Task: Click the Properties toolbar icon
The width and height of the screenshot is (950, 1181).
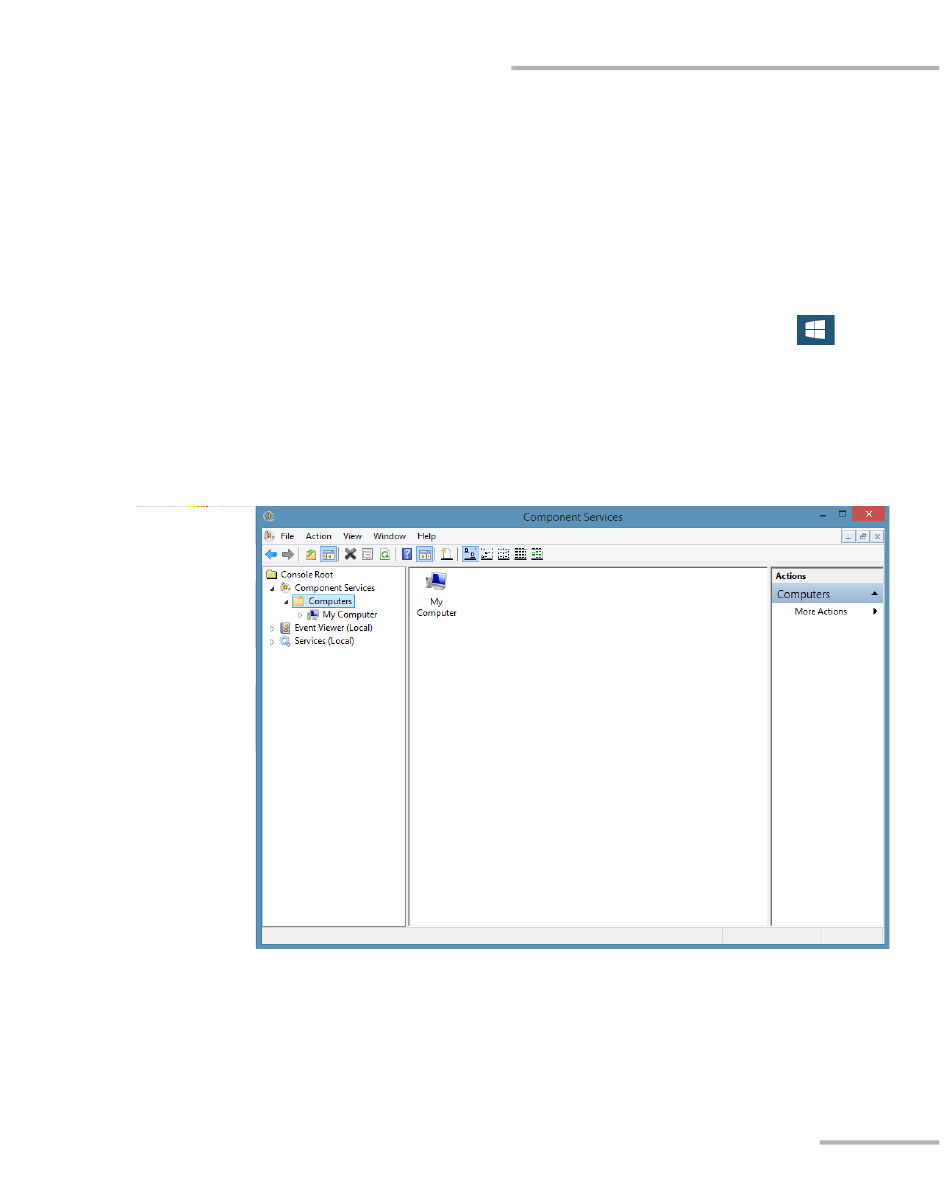Action: point(368,554)
